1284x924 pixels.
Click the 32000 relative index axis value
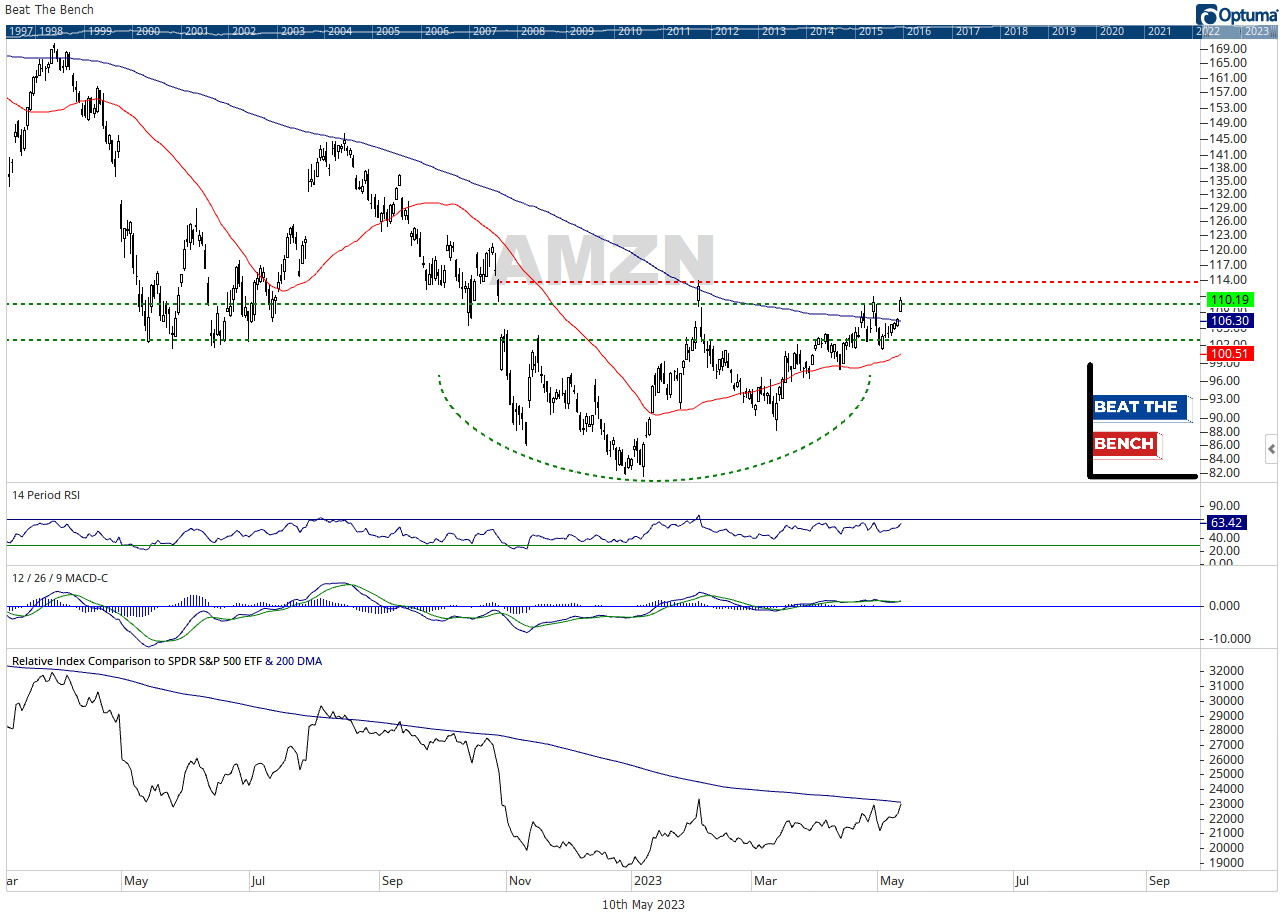pos(1227,670)
